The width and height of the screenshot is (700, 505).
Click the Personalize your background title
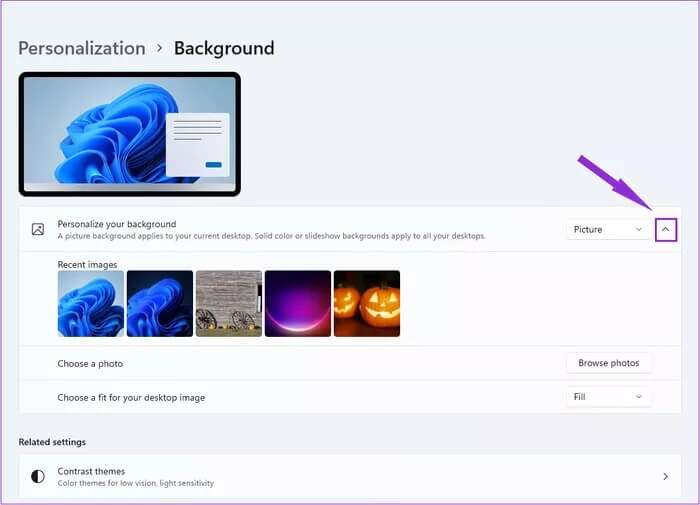(x=117, y=224)
